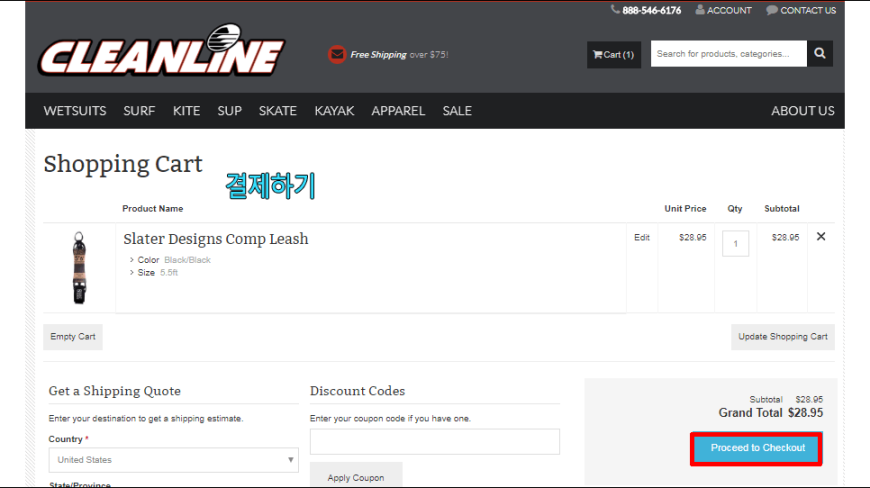The width and height of the screenshot is (870, 488).
Task: Click the Unit Price $28.95 cell
Action: pyautogui.click(x=692, y=237)
